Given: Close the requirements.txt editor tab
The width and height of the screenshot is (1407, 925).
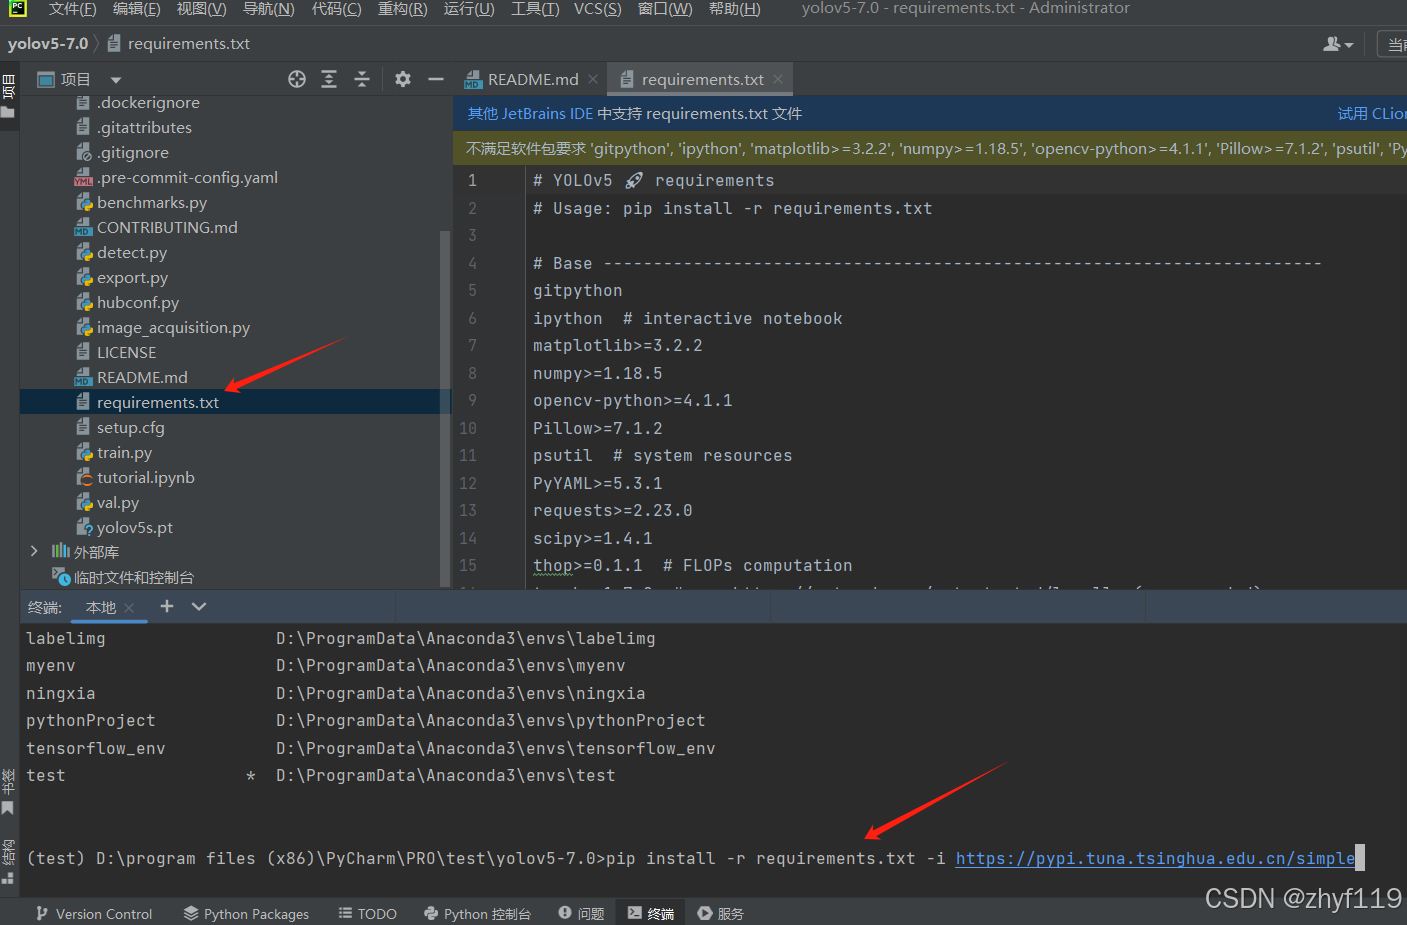Looking at the screenshot, I should pos(778,79).
